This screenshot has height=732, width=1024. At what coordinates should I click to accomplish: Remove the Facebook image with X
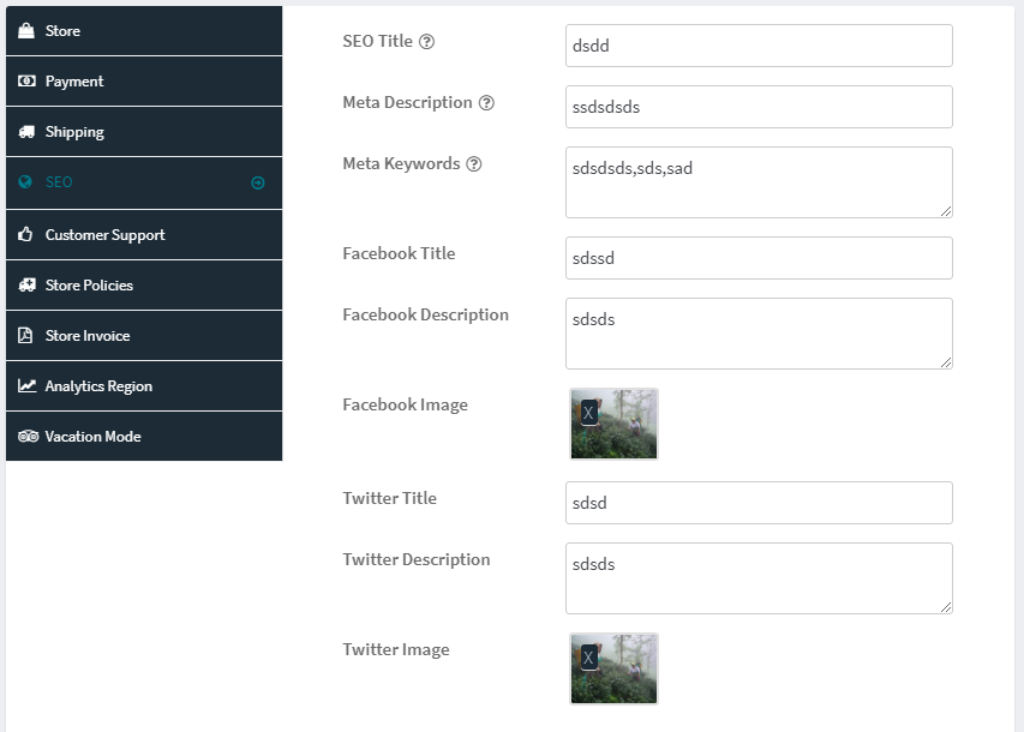click(589, 412)
